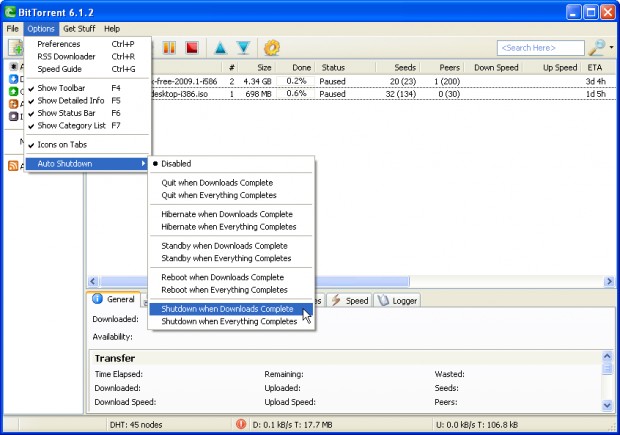Open the search engine dropdown arrow

(611, 47)
